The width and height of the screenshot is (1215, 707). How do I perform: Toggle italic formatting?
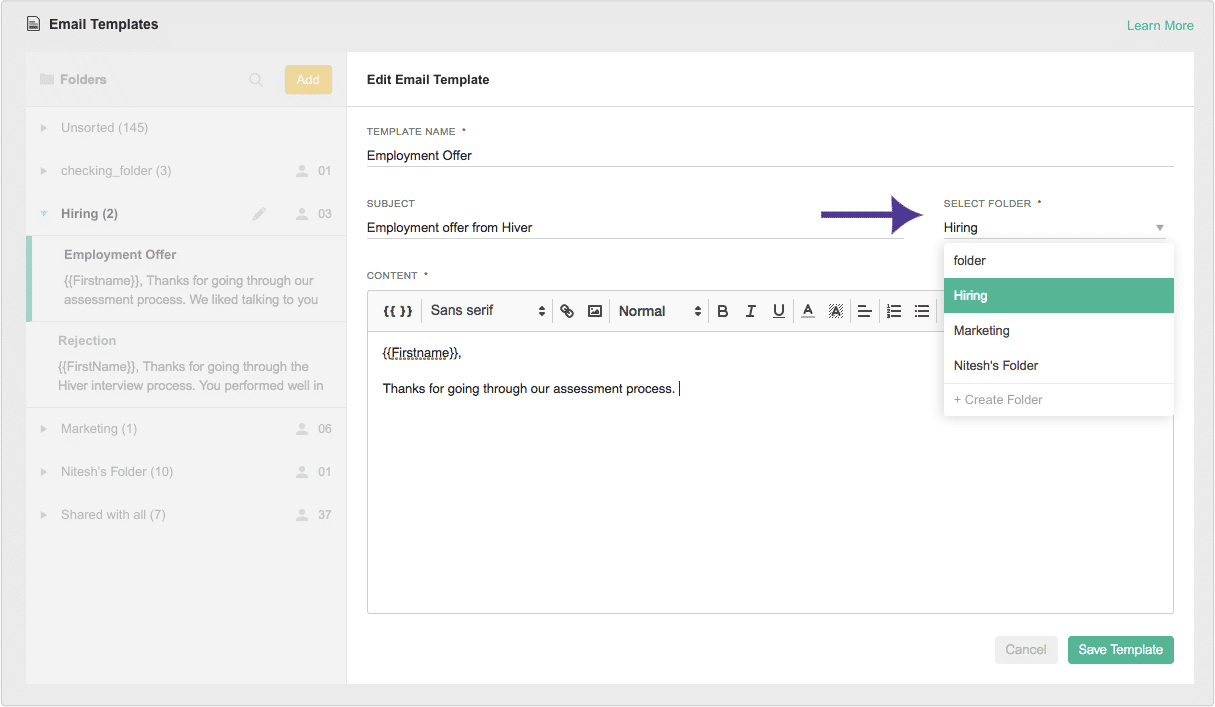pyautogui.click(x=751, y=310)
